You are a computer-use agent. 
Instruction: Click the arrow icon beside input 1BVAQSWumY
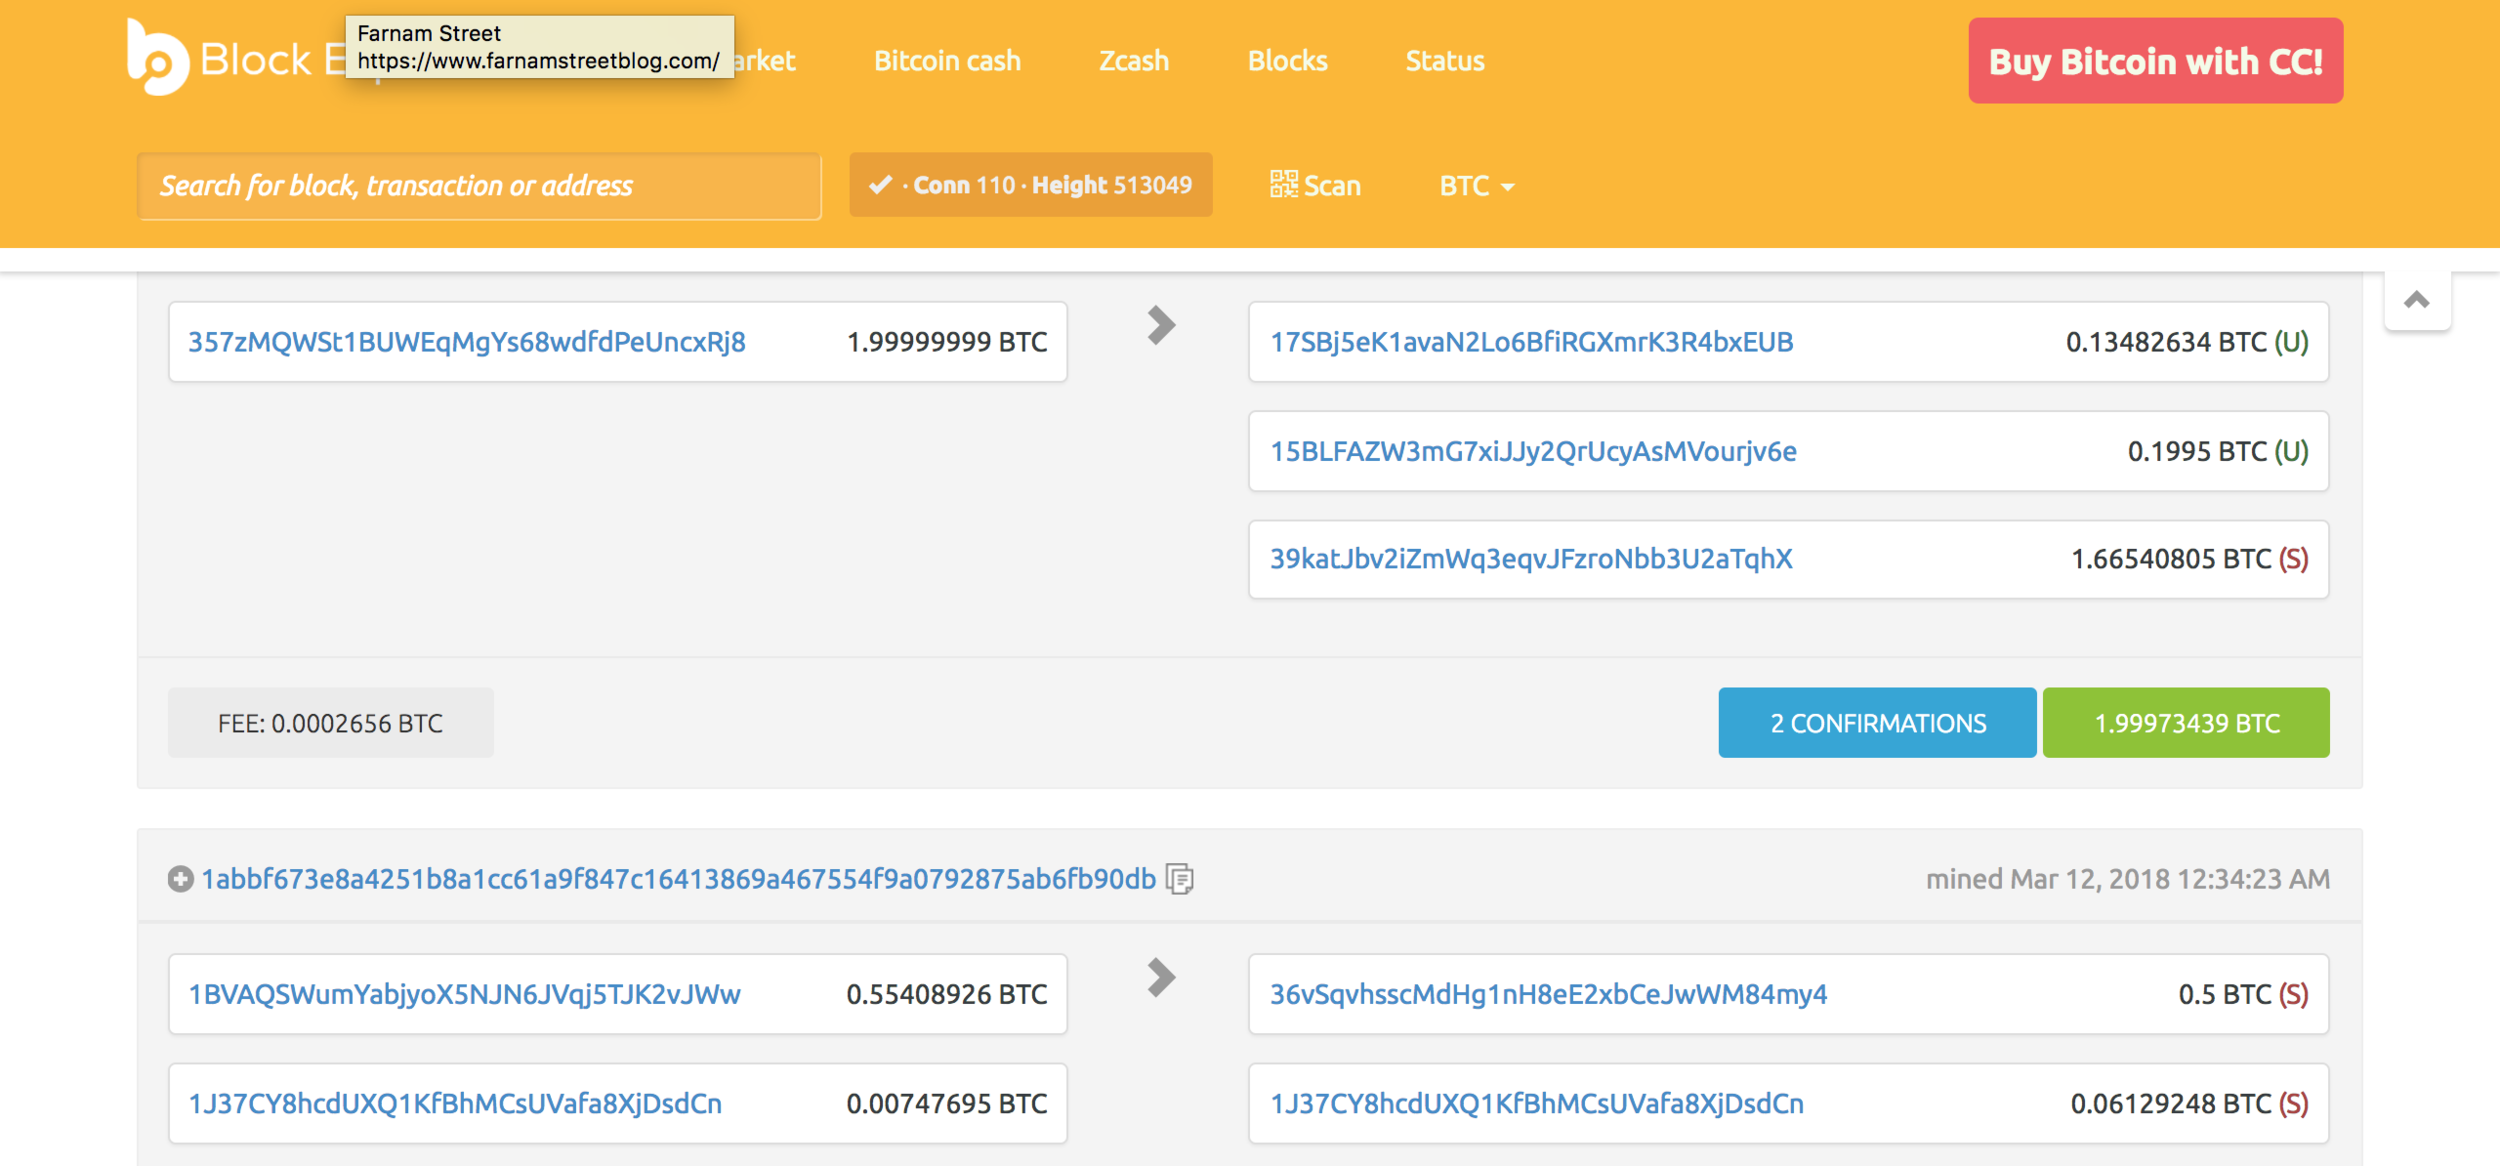pos(1161,977)
